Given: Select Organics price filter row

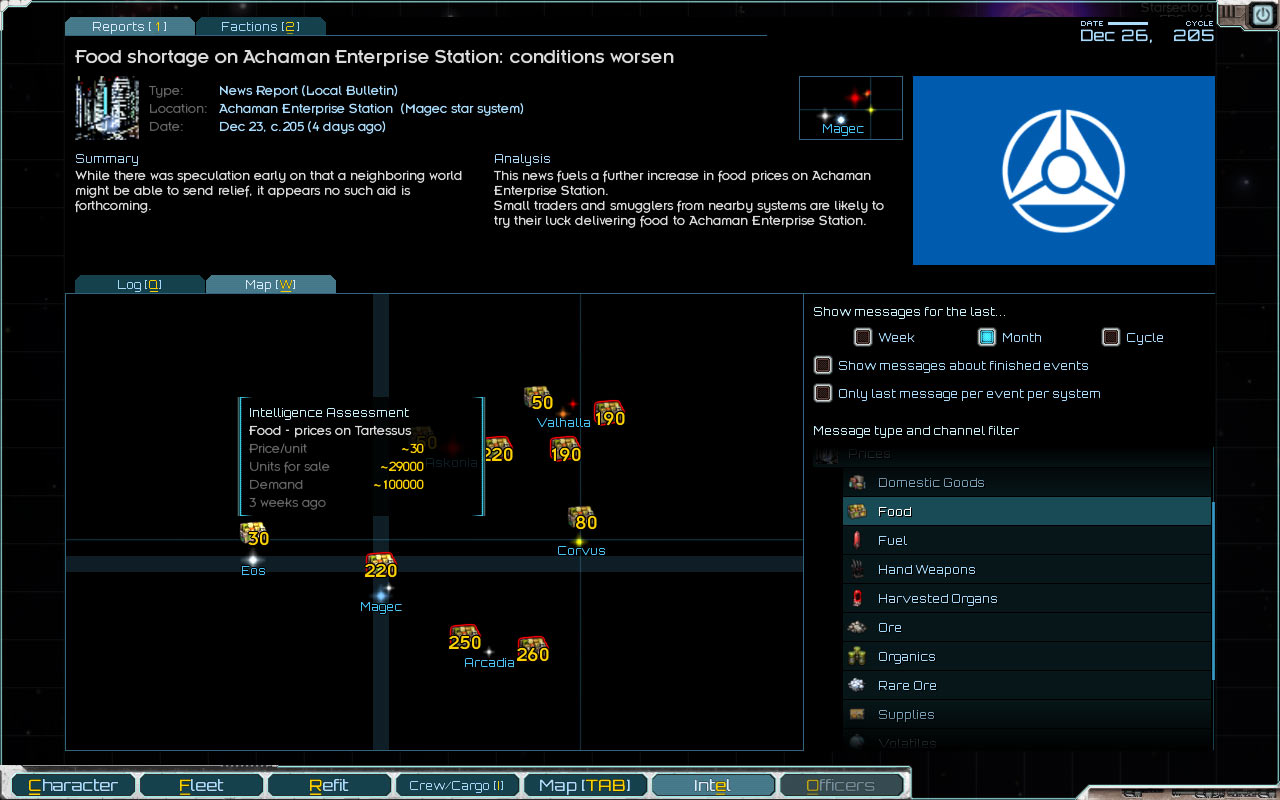Looking at the screenshot, I should pyautogui.click(x=1027, y=656).
